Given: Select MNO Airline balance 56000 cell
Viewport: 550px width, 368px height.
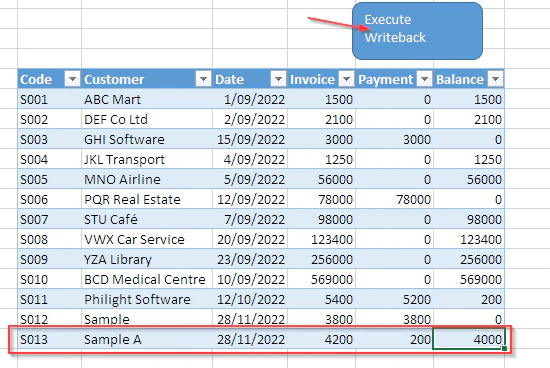Looking at the screenshot, I should click(x=469, y=179).
